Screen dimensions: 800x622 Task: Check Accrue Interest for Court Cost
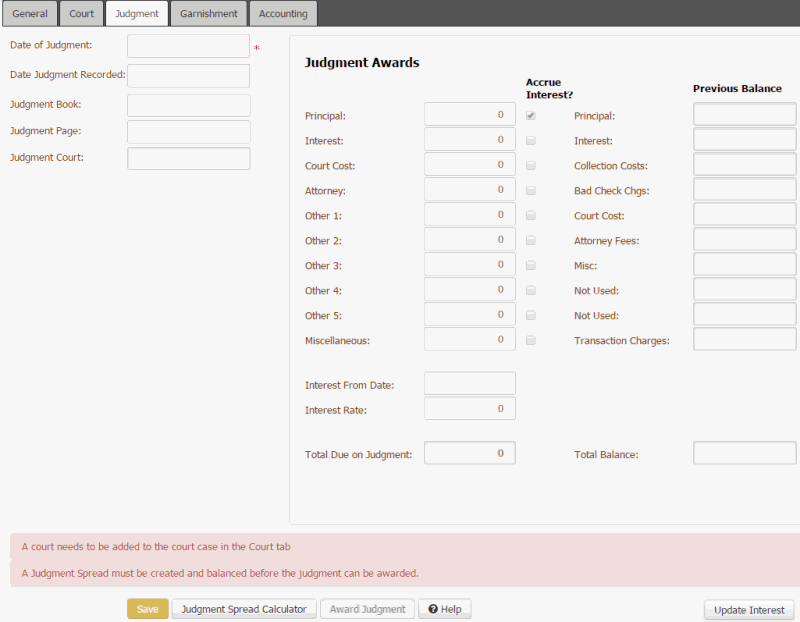530,165
